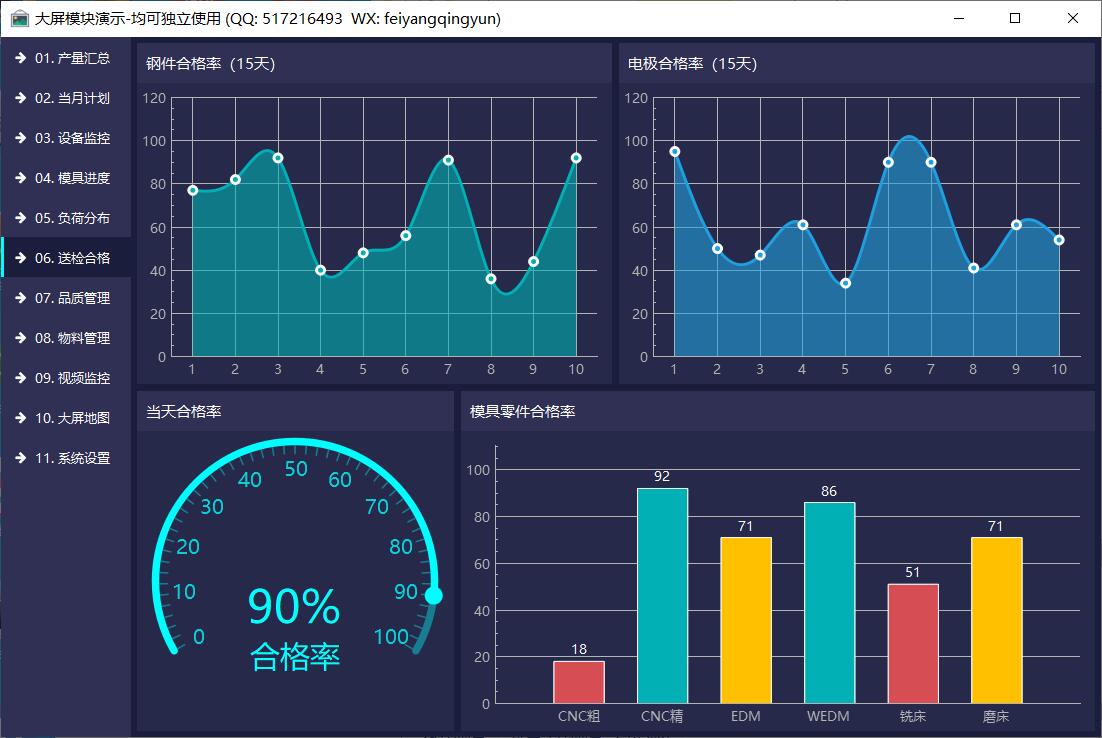The height and width of the screenshot is (738, 1102).
Task: Click the CNC精 bar showing 92
Action: click(x=662, y=595)
